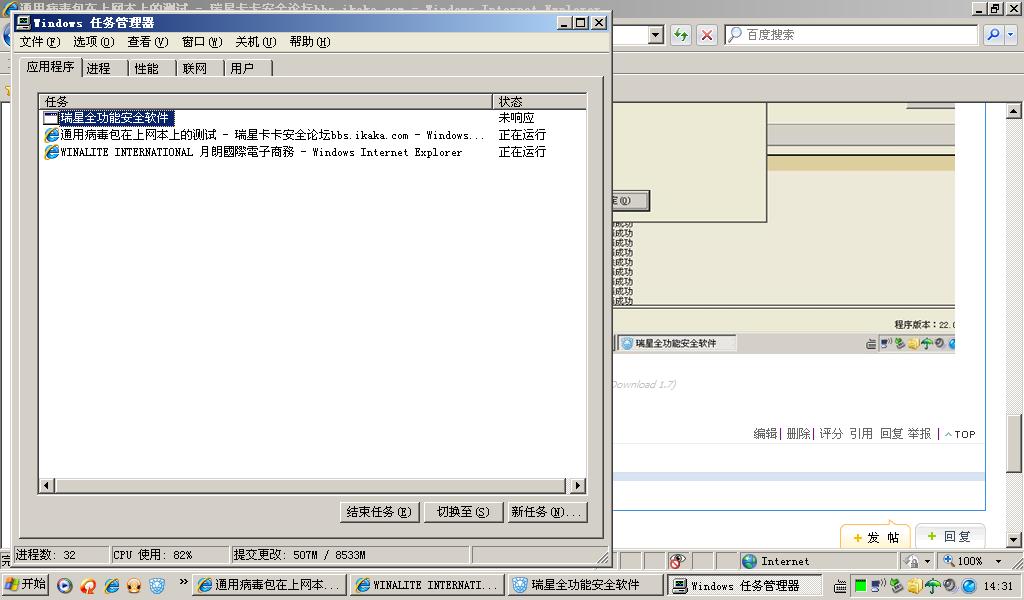
Task: Switch to the 性能 tab
Action: [152, 68]
